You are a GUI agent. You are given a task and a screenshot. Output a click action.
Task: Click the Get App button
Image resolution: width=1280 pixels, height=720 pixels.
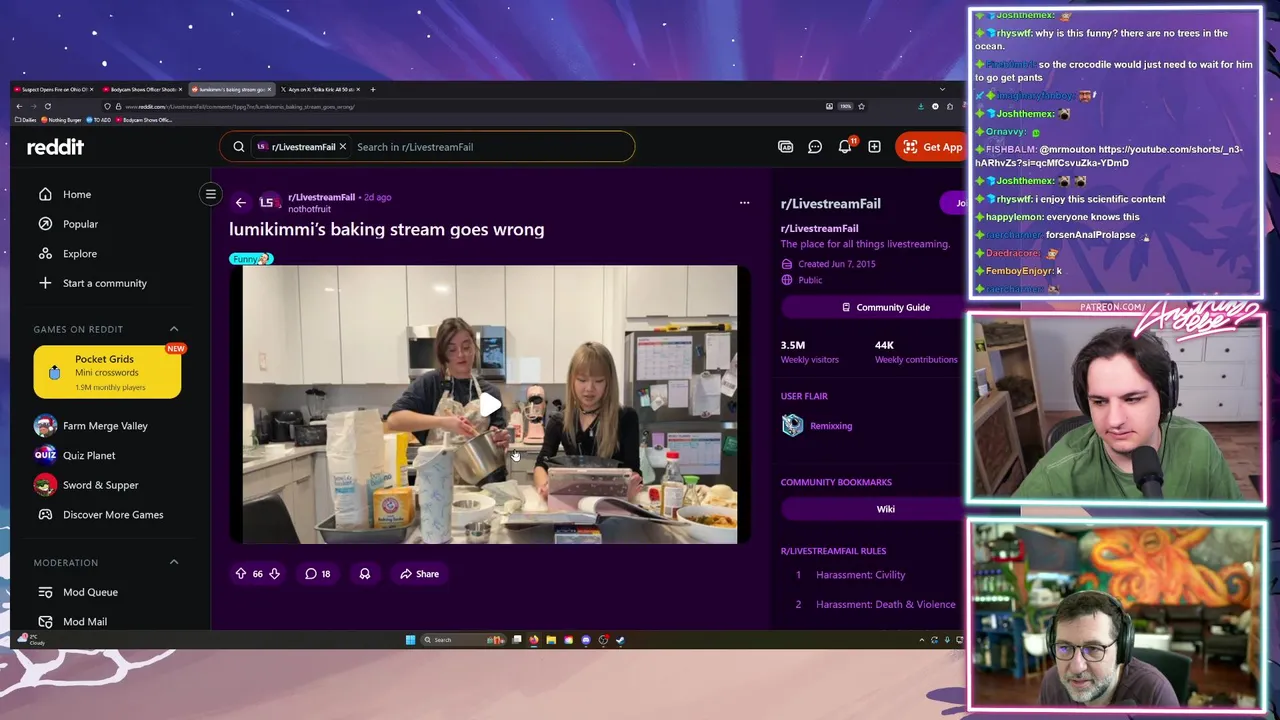pyautogui.click(x=932, y=147)
